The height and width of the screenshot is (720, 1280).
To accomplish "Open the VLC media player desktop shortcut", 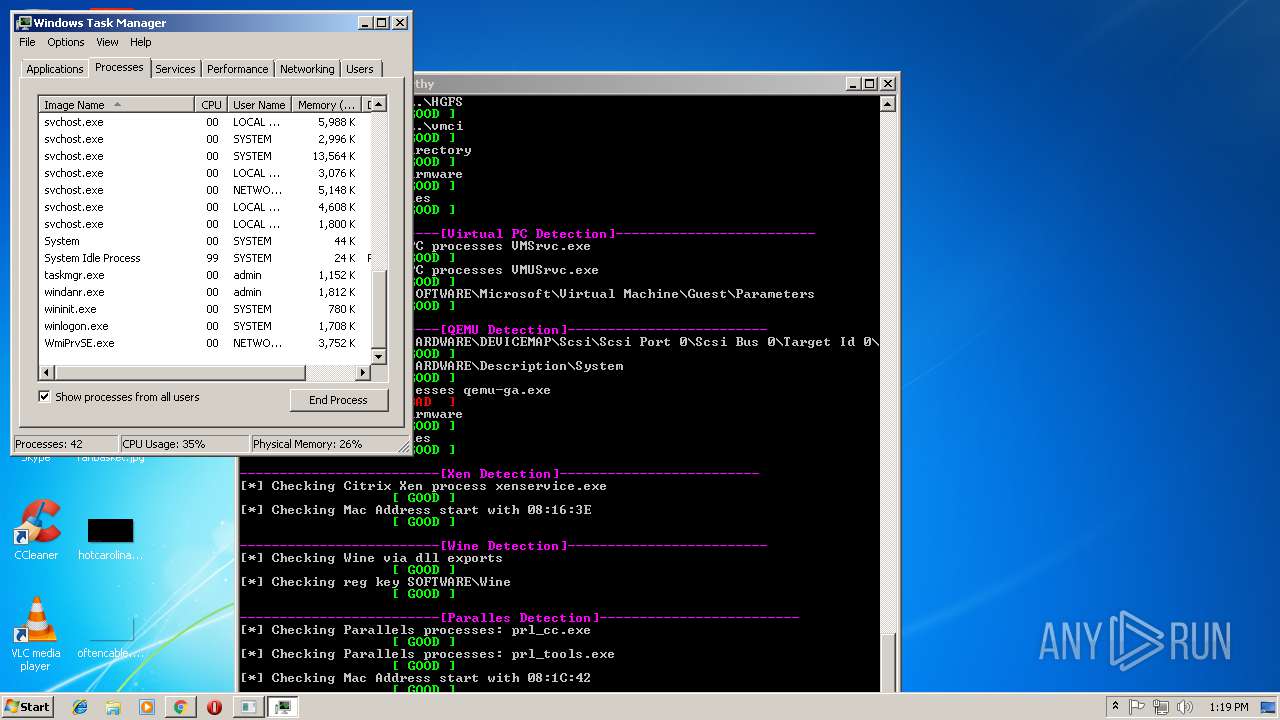I will click(x=36, y=634).
